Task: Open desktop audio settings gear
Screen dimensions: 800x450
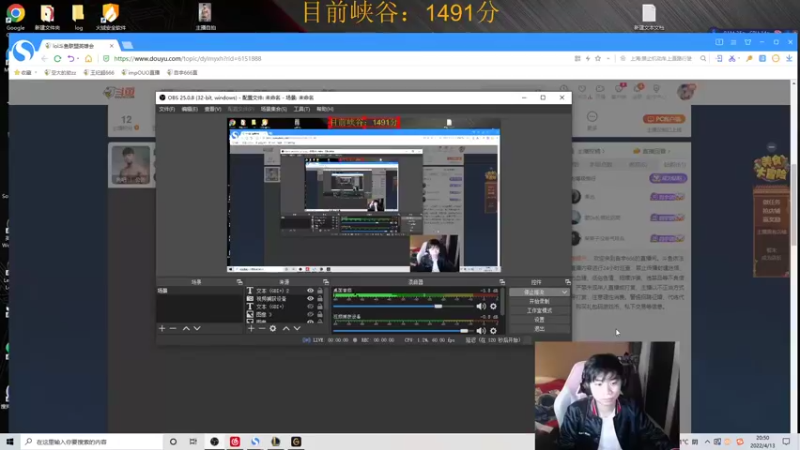Action: (493, 306)
